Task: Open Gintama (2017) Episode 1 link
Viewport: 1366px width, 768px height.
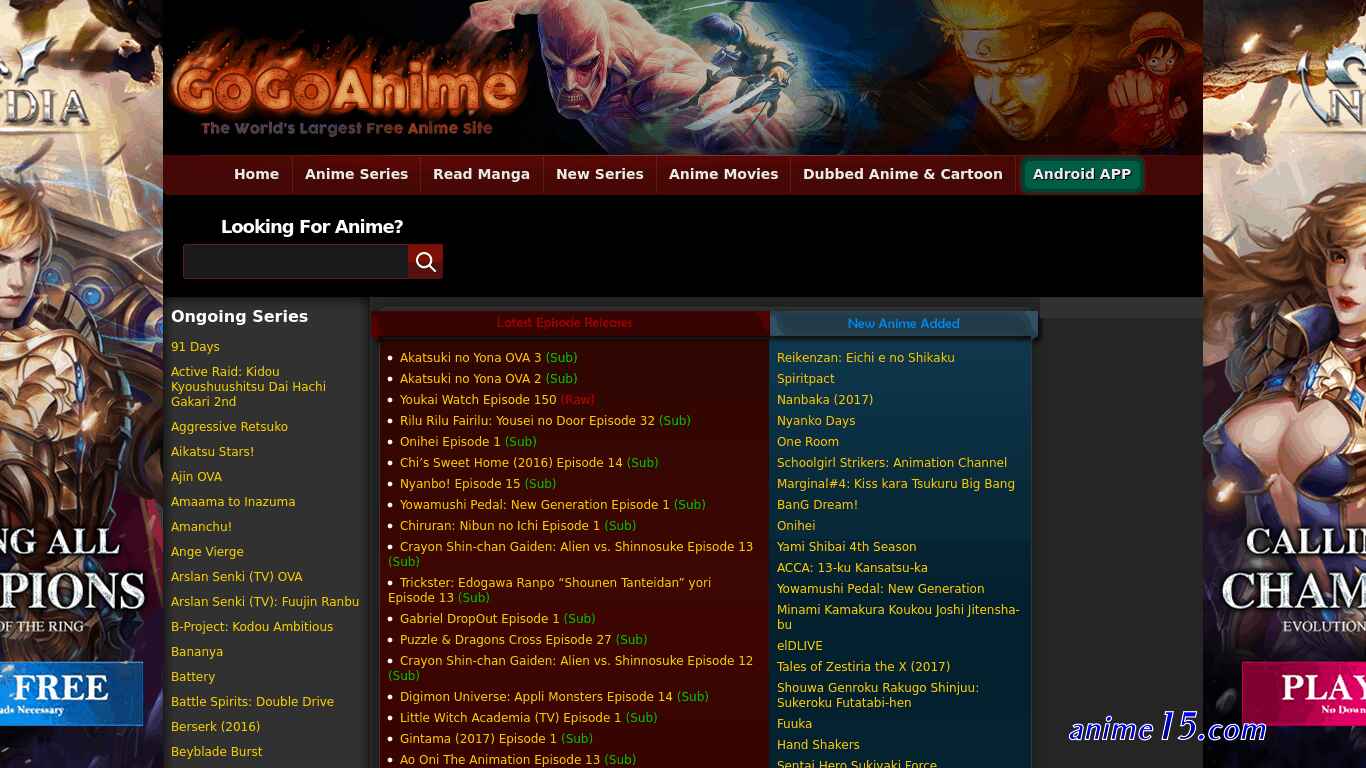Action: [x=478, y=738]
